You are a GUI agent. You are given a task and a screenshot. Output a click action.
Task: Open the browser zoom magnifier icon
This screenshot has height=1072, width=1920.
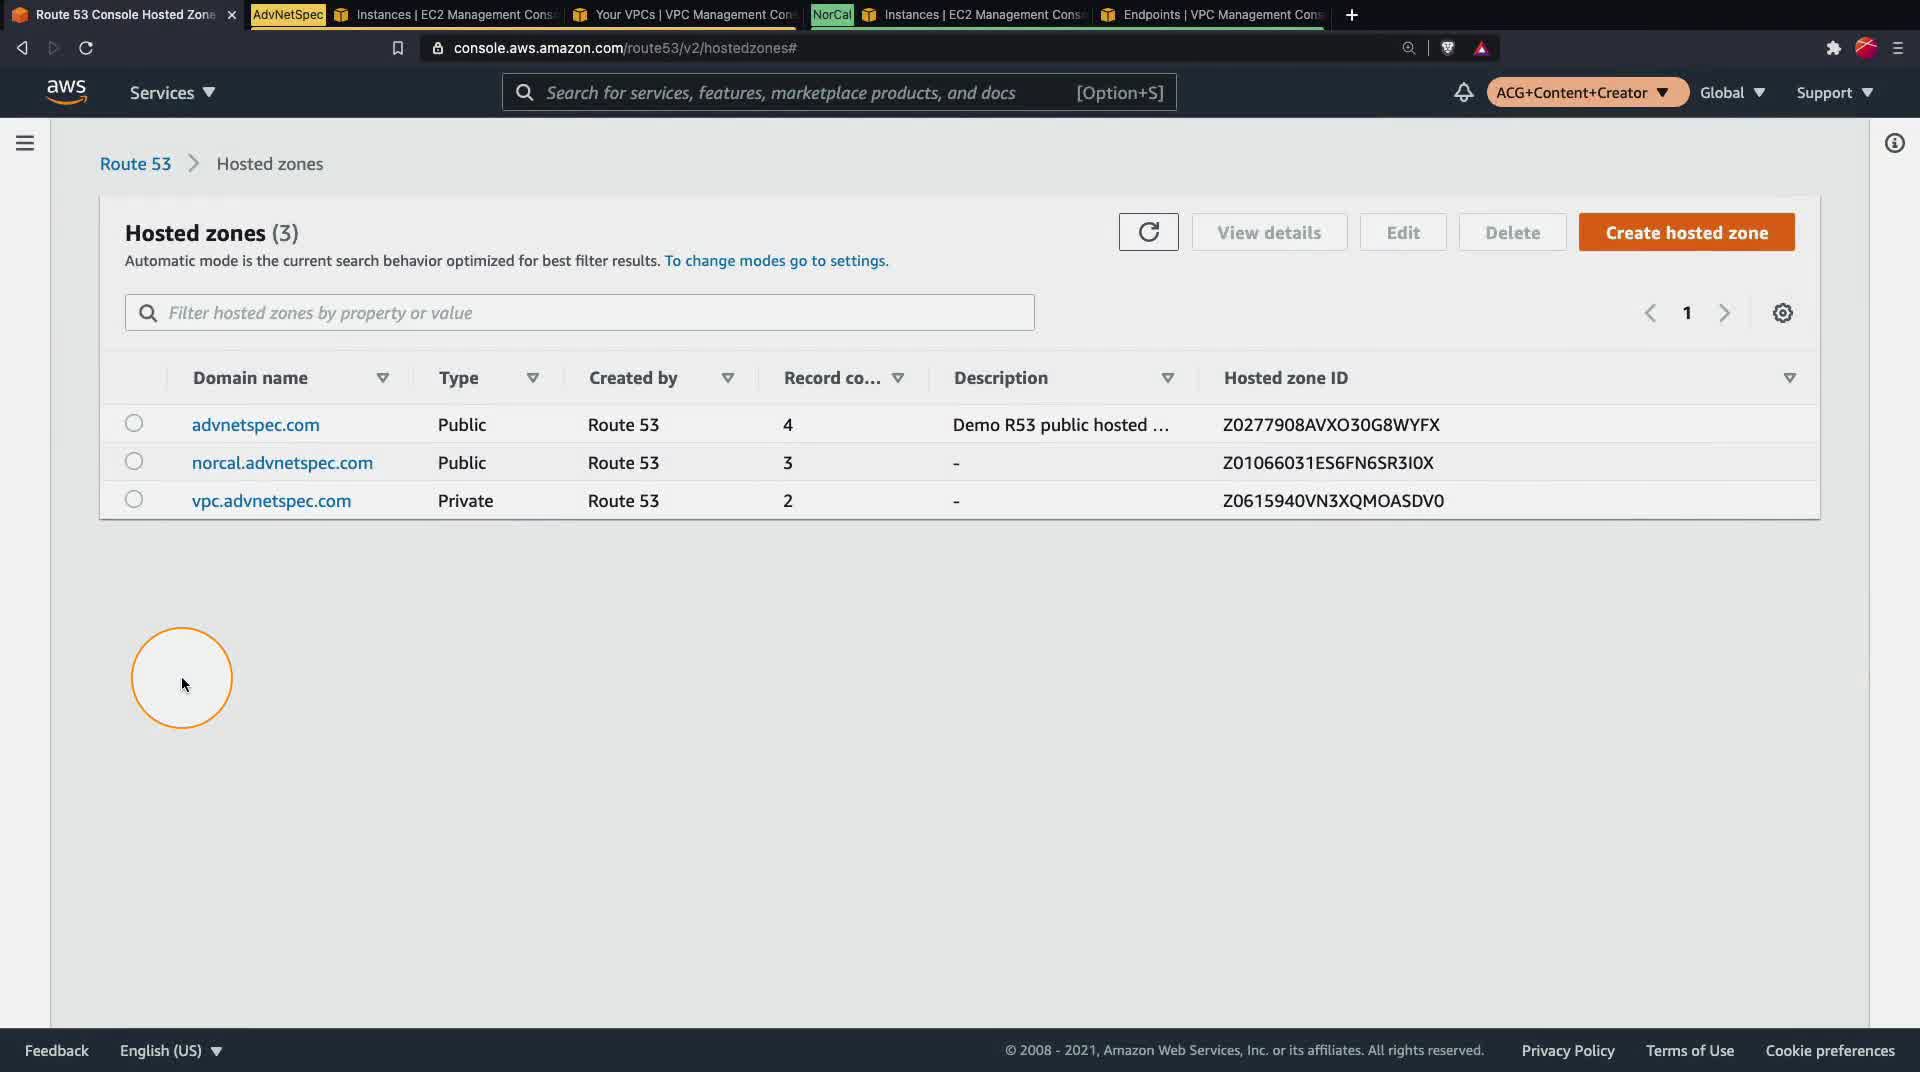(1408, 48)
